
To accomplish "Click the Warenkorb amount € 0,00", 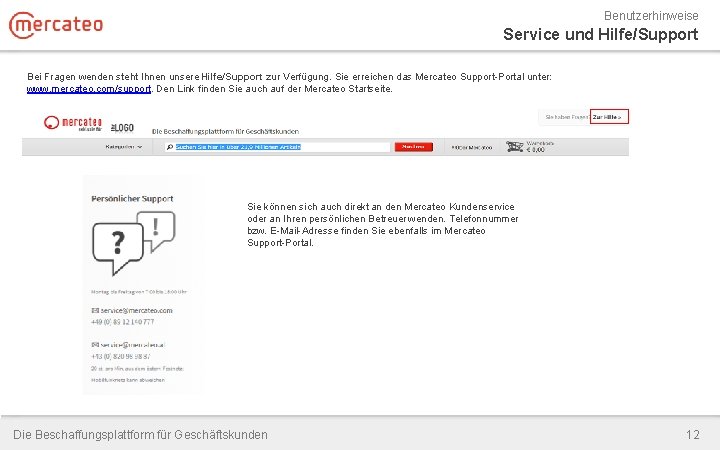I will point(535,150).
